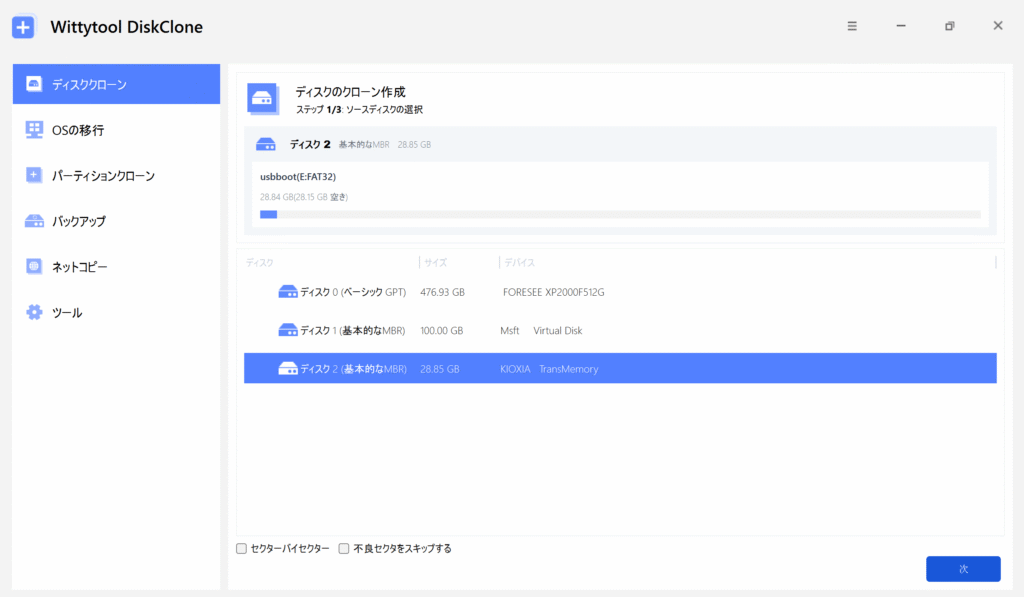The height and width of the screenshot is (597, 1024).
Task: Click the 28.84 GB(28.15 GB 空き) text
Action: [x=304, y=197]
